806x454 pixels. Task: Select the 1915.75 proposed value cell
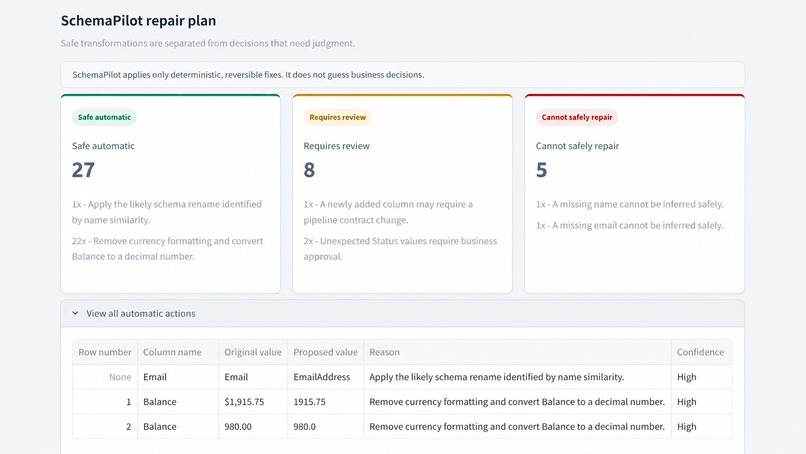325,402
